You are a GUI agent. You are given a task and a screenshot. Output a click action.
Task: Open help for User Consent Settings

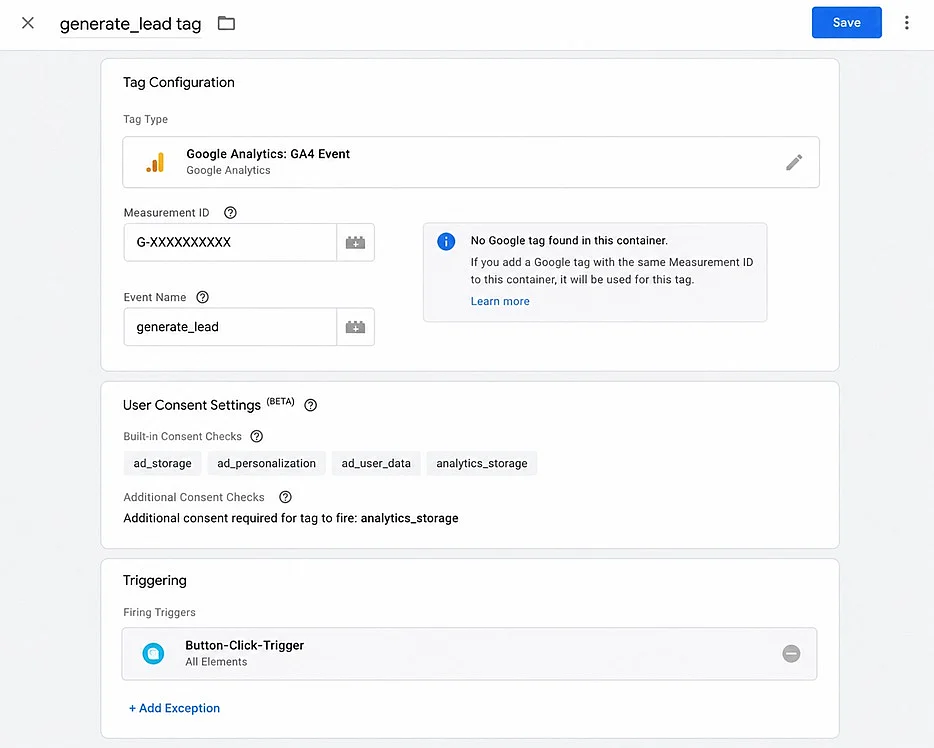[310, 406]
